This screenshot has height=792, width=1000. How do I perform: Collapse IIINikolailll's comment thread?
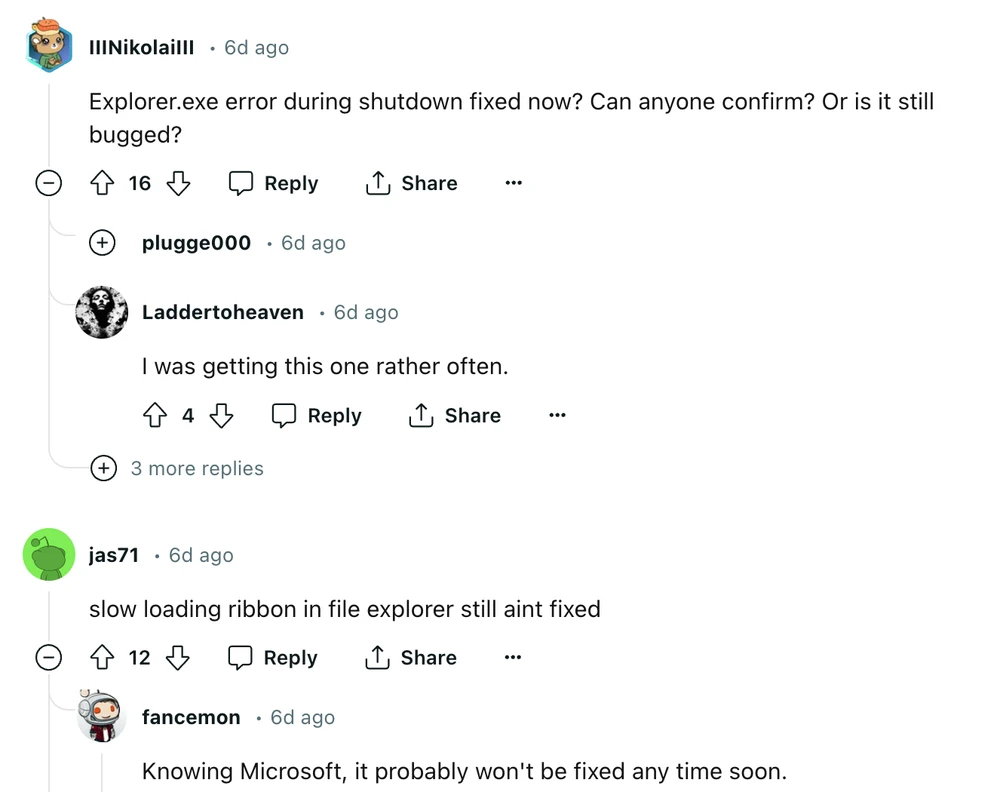(x=48, y=183)
